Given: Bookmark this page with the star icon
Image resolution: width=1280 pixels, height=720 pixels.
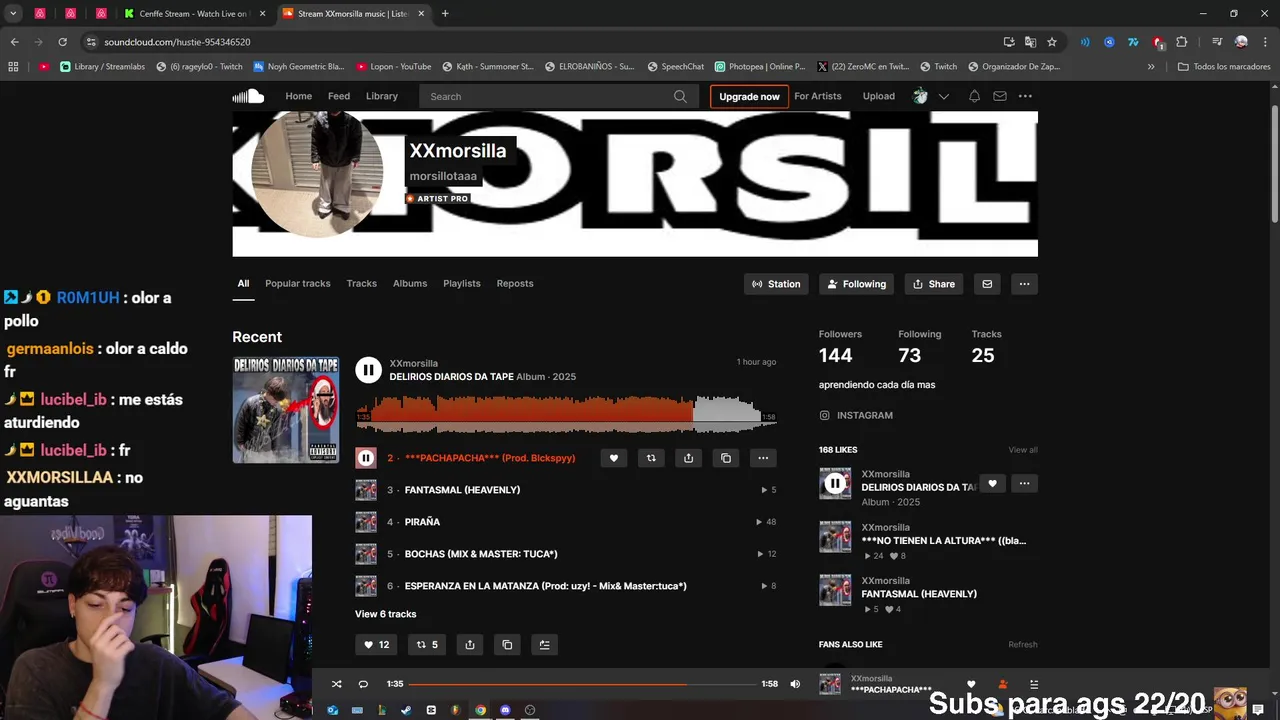Looking at the screenshot, I should pyautogui.click(x=1052, y=42).
